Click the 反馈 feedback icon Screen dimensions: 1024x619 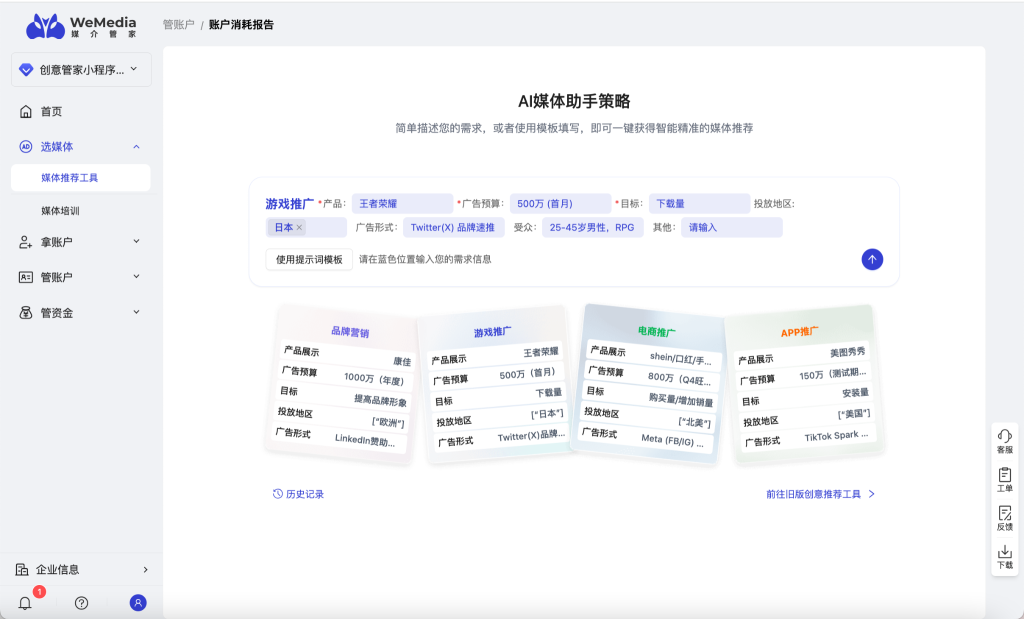(1004, 517)
